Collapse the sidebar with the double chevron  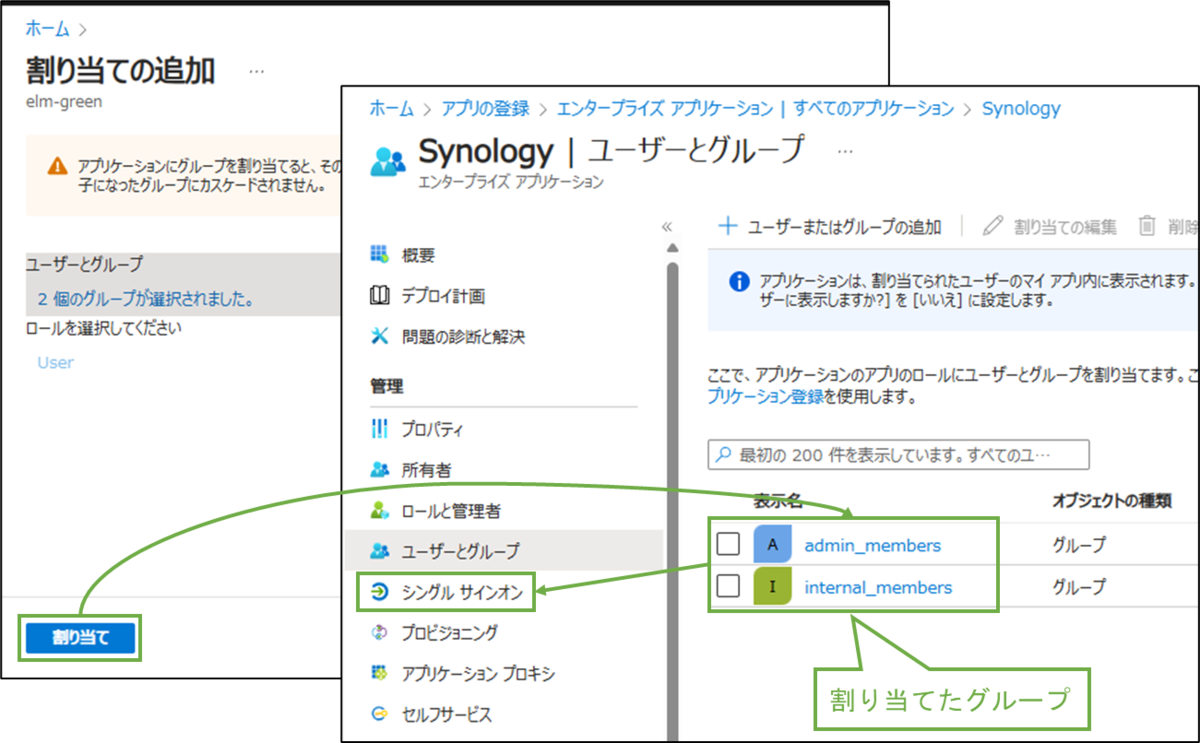click(667, 226)
